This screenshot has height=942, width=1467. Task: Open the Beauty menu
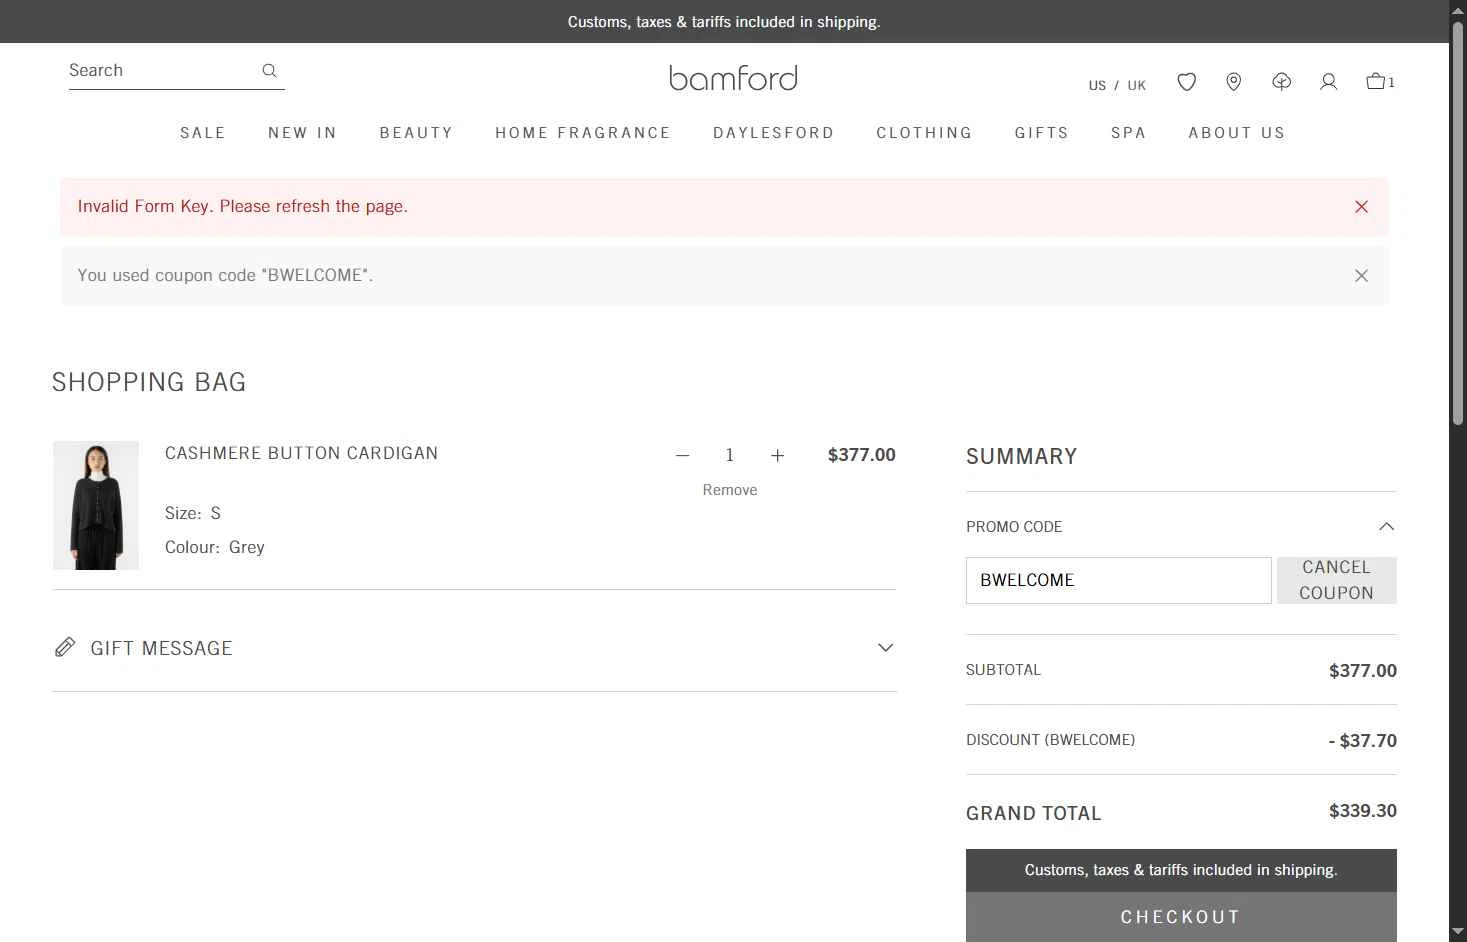tap(416, 133)
